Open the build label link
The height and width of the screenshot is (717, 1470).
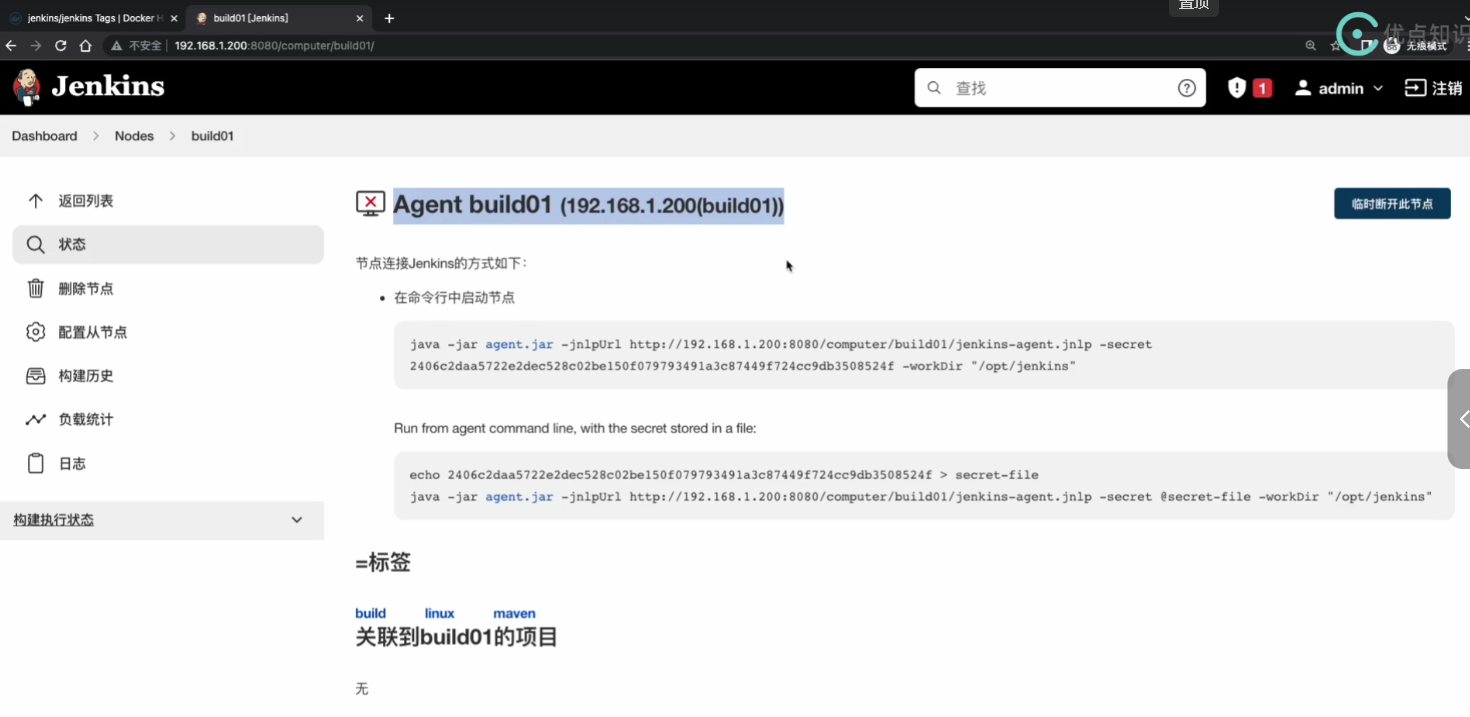[371, 613]
